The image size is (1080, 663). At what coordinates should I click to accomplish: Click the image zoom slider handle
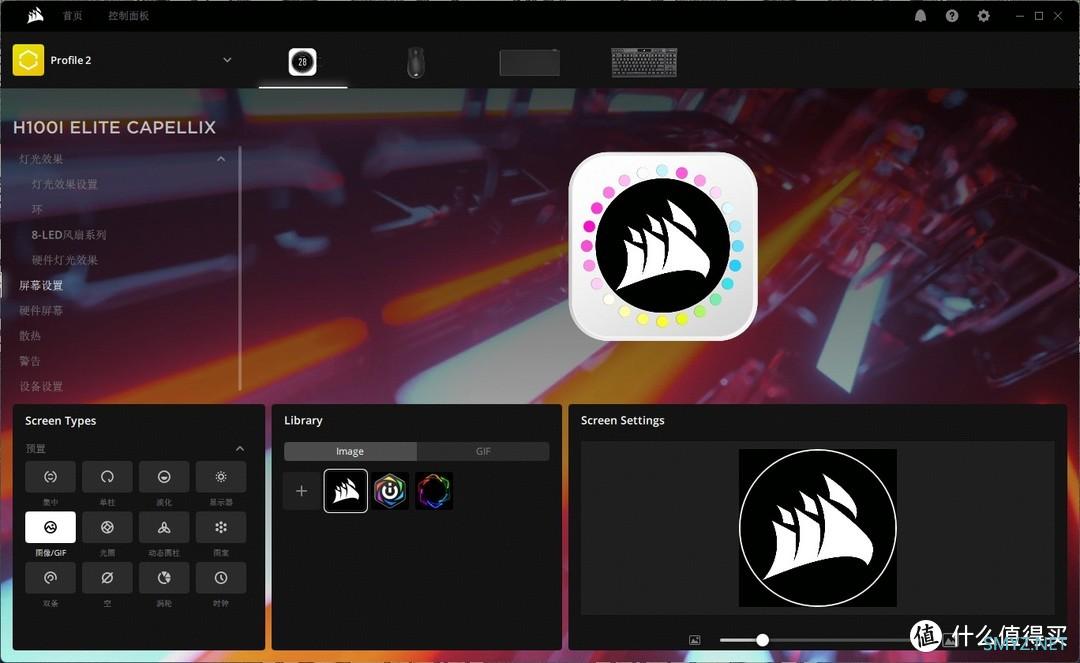762,640
